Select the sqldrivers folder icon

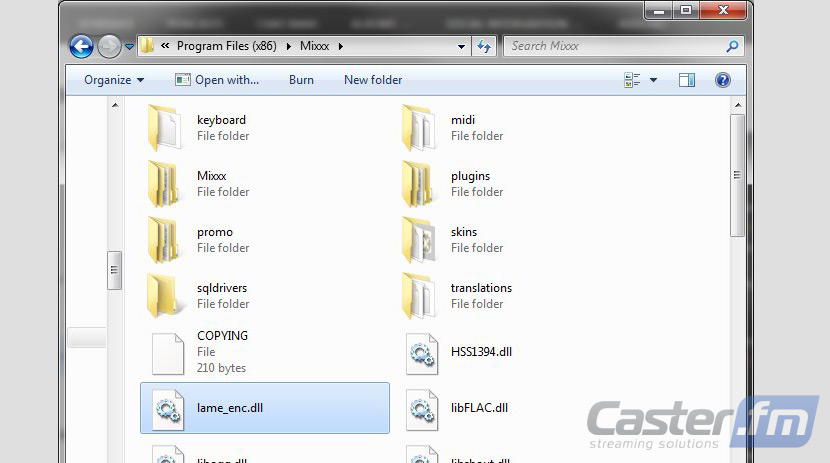click(165, 296)
